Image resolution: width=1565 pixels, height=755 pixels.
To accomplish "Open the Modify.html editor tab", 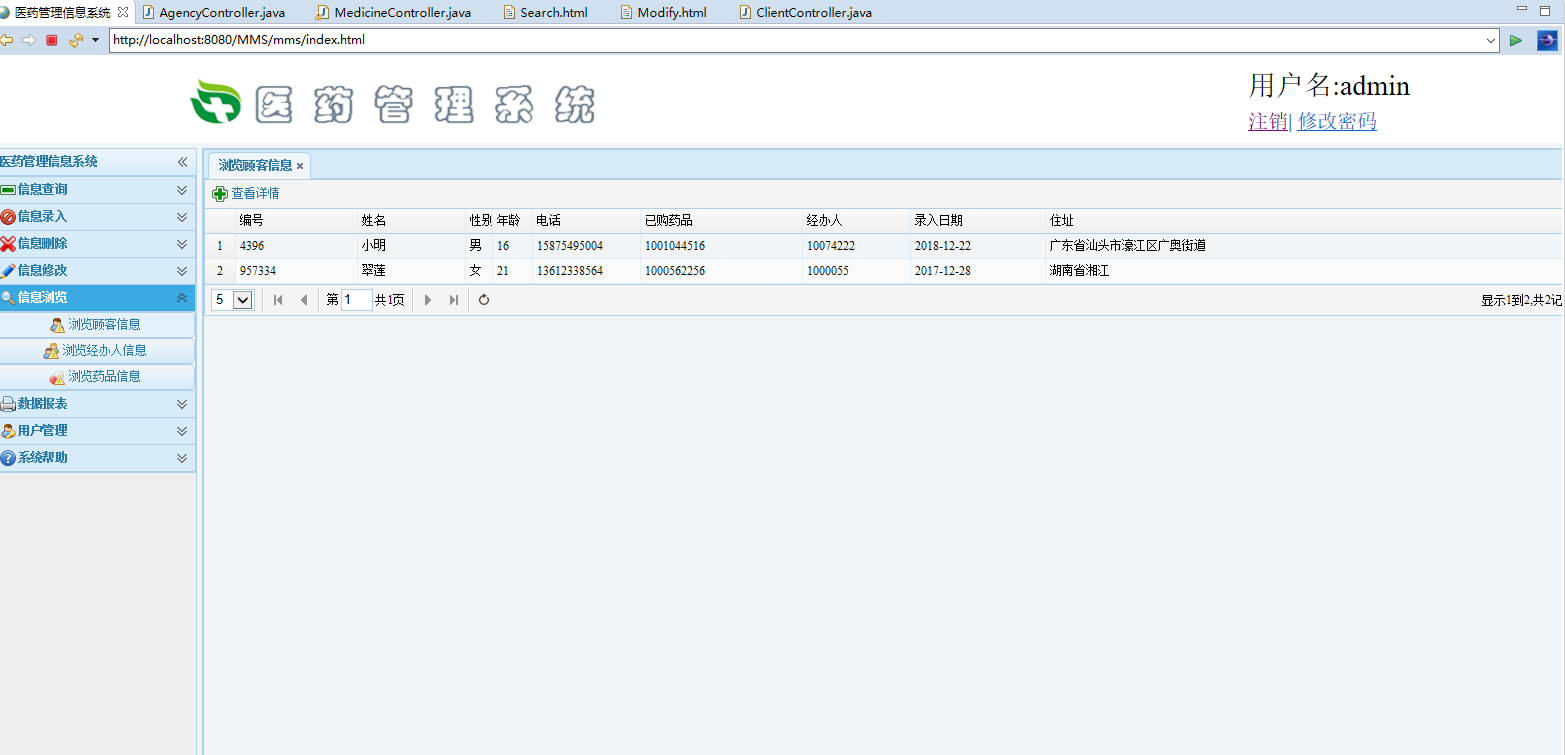I will [663, 13].
